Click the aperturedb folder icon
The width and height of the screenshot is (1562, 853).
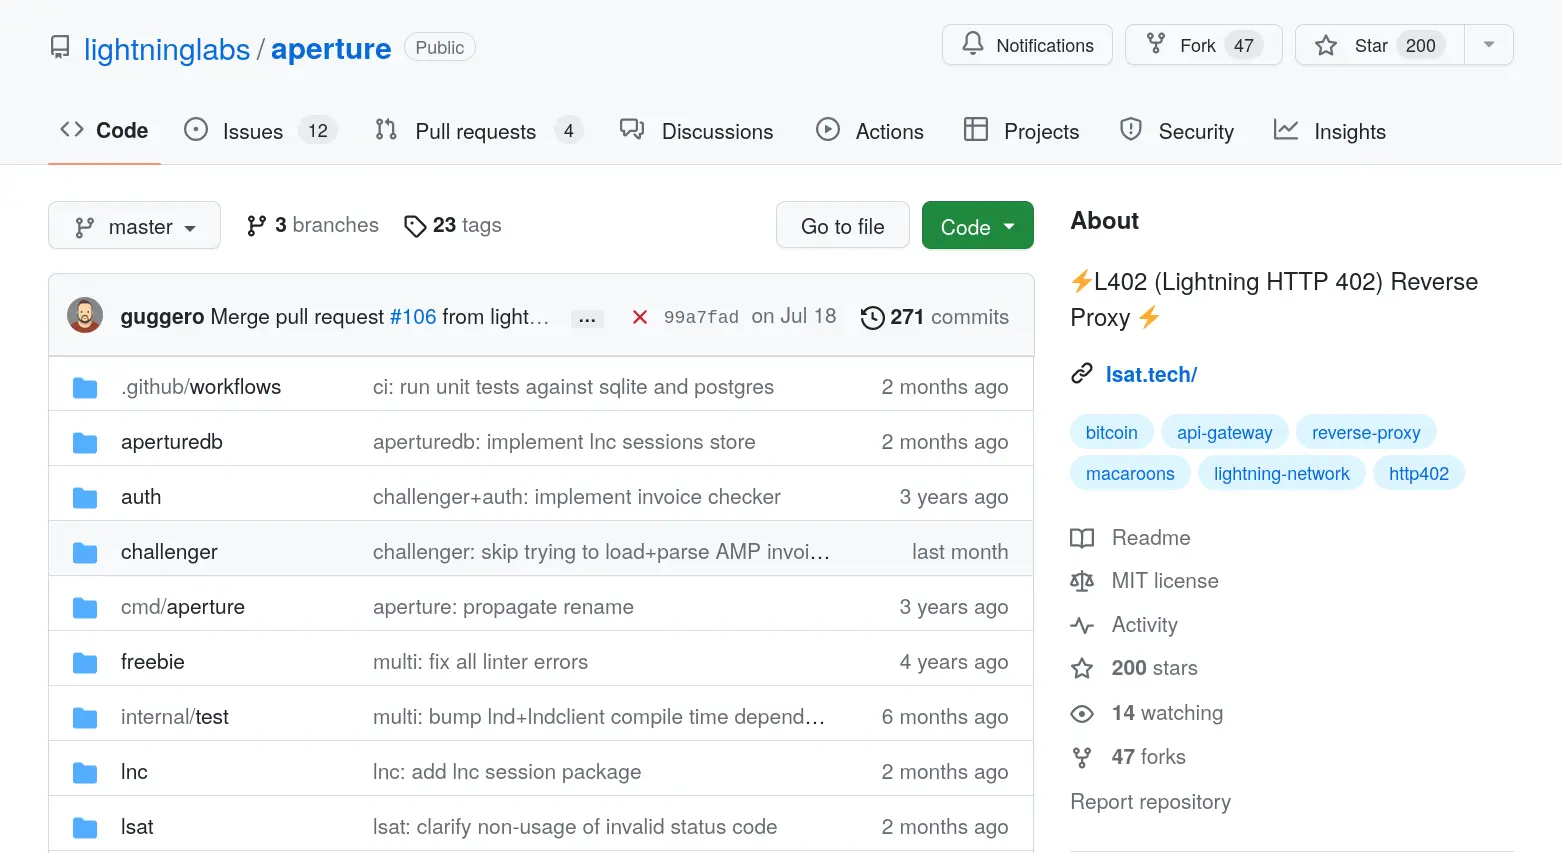click(x=85, y=442)
